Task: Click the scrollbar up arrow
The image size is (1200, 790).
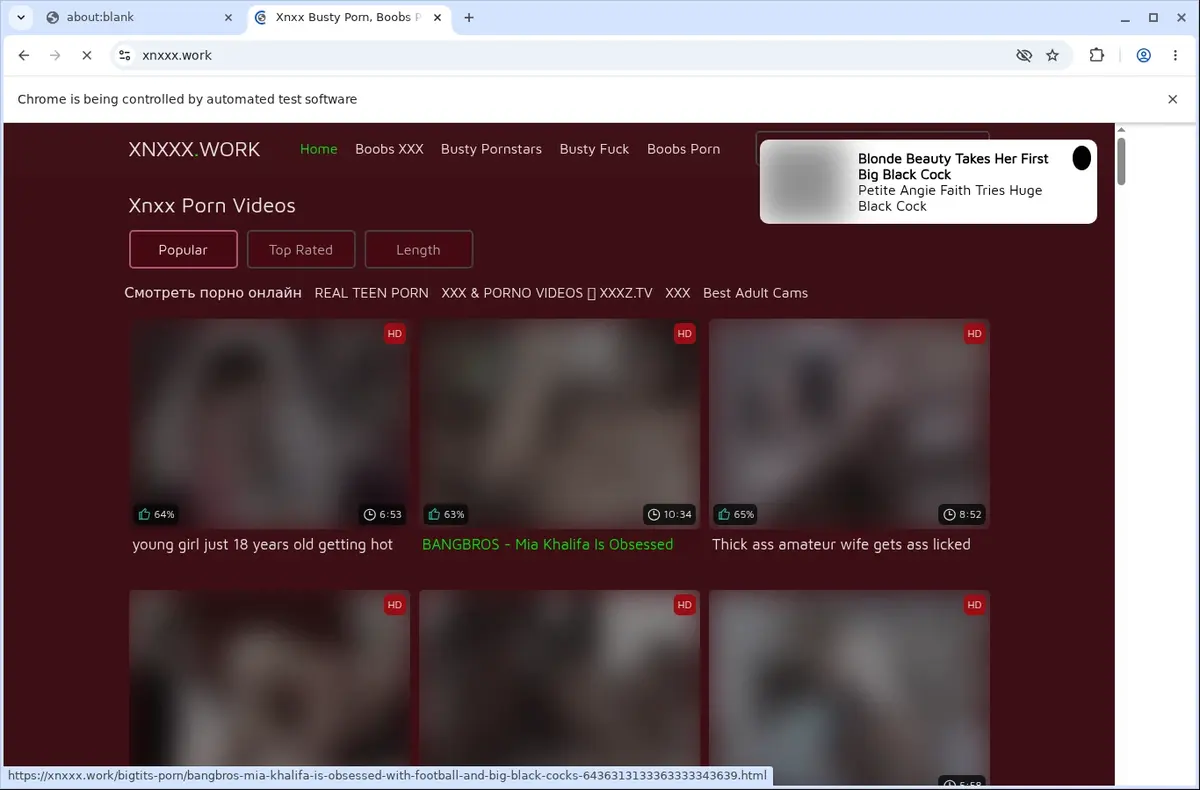Action: [1122, 129]
